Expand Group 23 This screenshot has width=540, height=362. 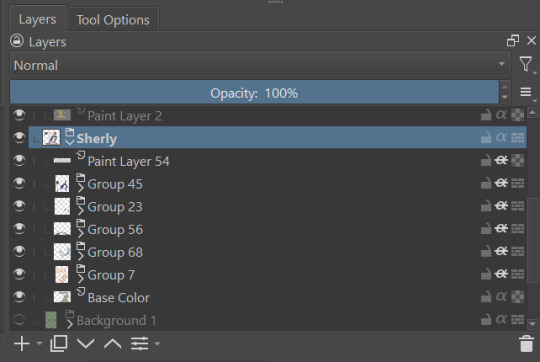(81, 210)
